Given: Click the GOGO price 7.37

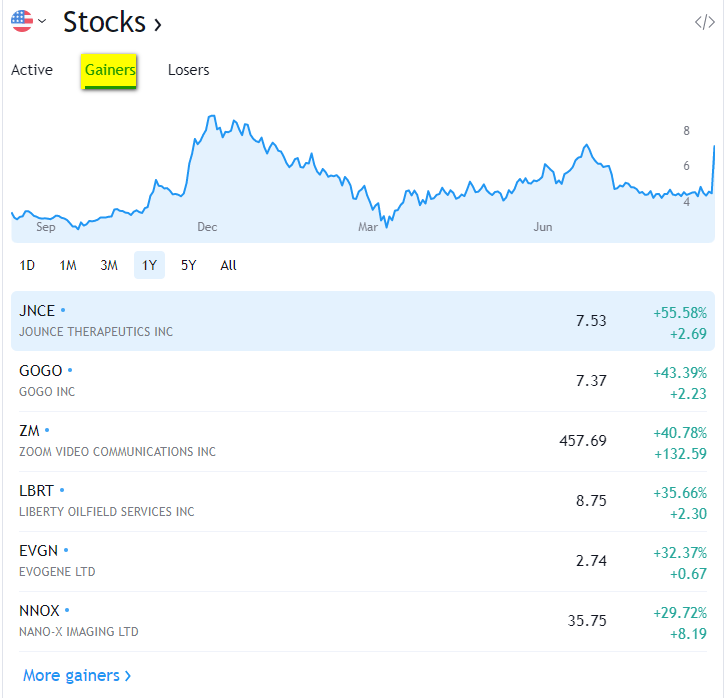Looking at the screenshot, I should coord(591,381).
